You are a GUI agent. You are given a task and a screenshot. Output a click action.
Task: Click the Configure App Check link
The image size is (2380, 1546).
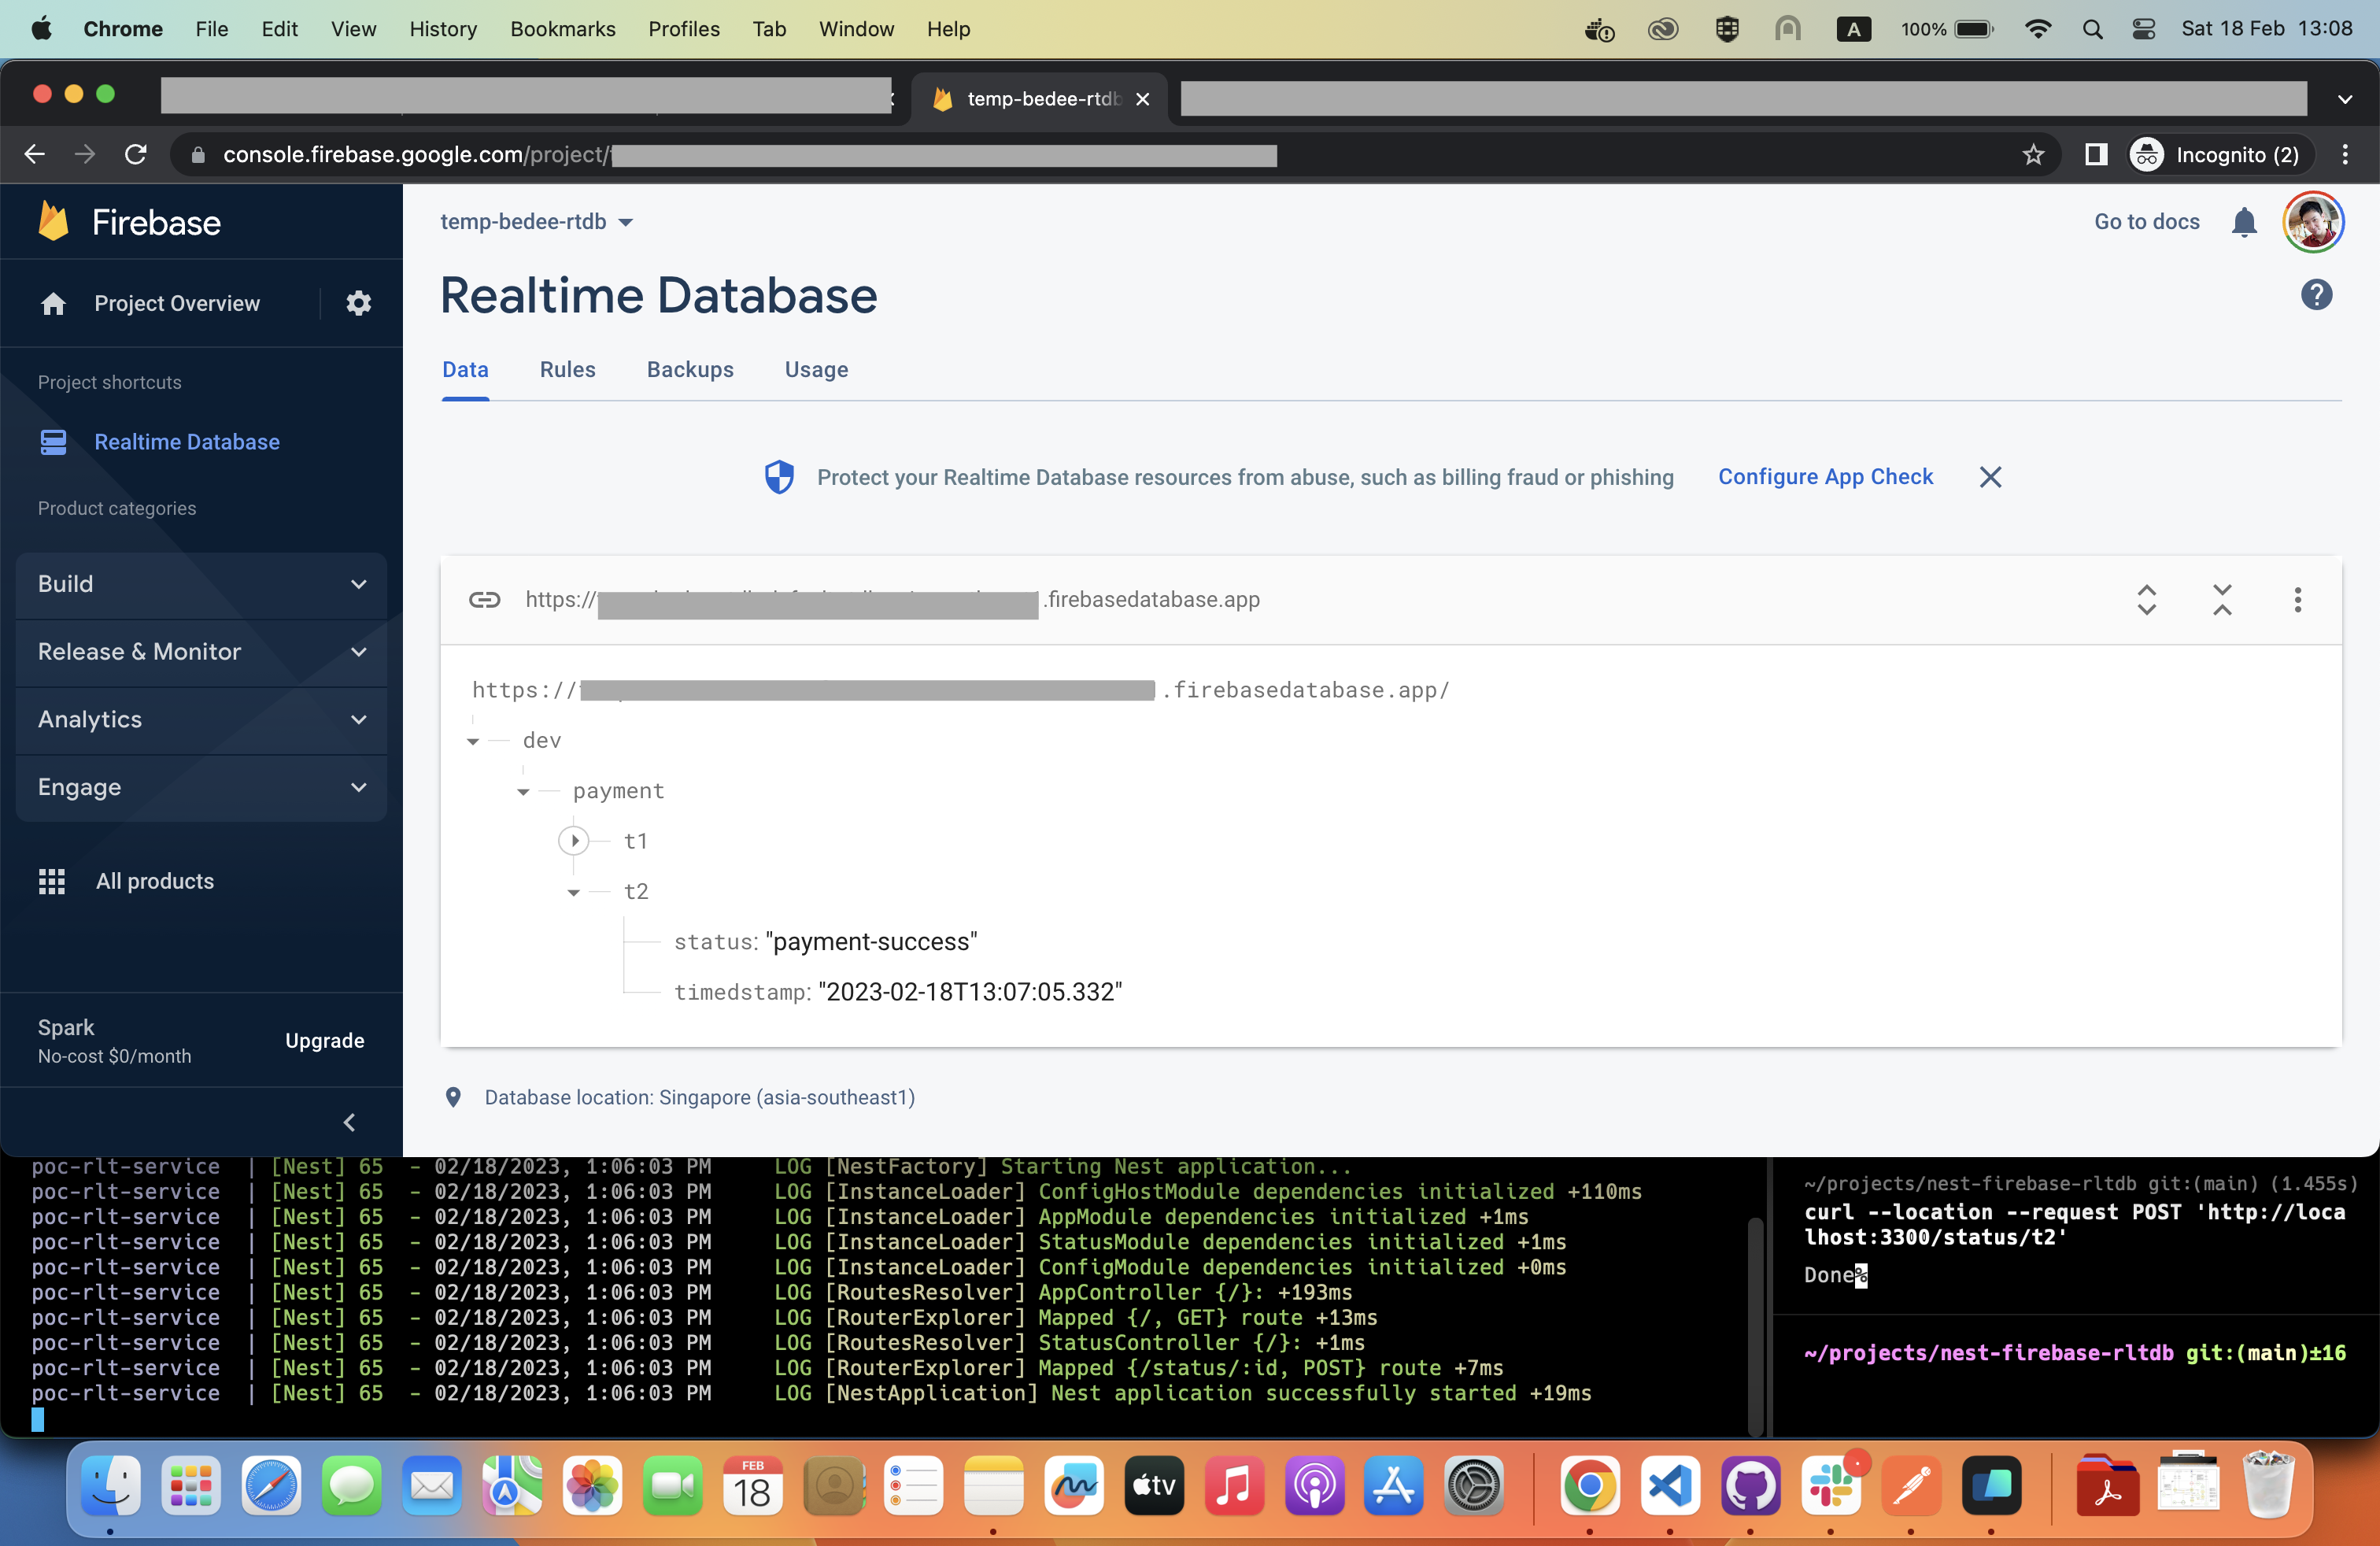(1825, 477)
